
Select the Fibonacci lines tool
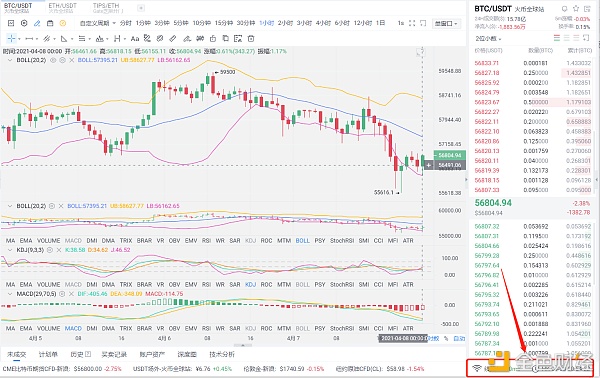click(x=82, y=39)
